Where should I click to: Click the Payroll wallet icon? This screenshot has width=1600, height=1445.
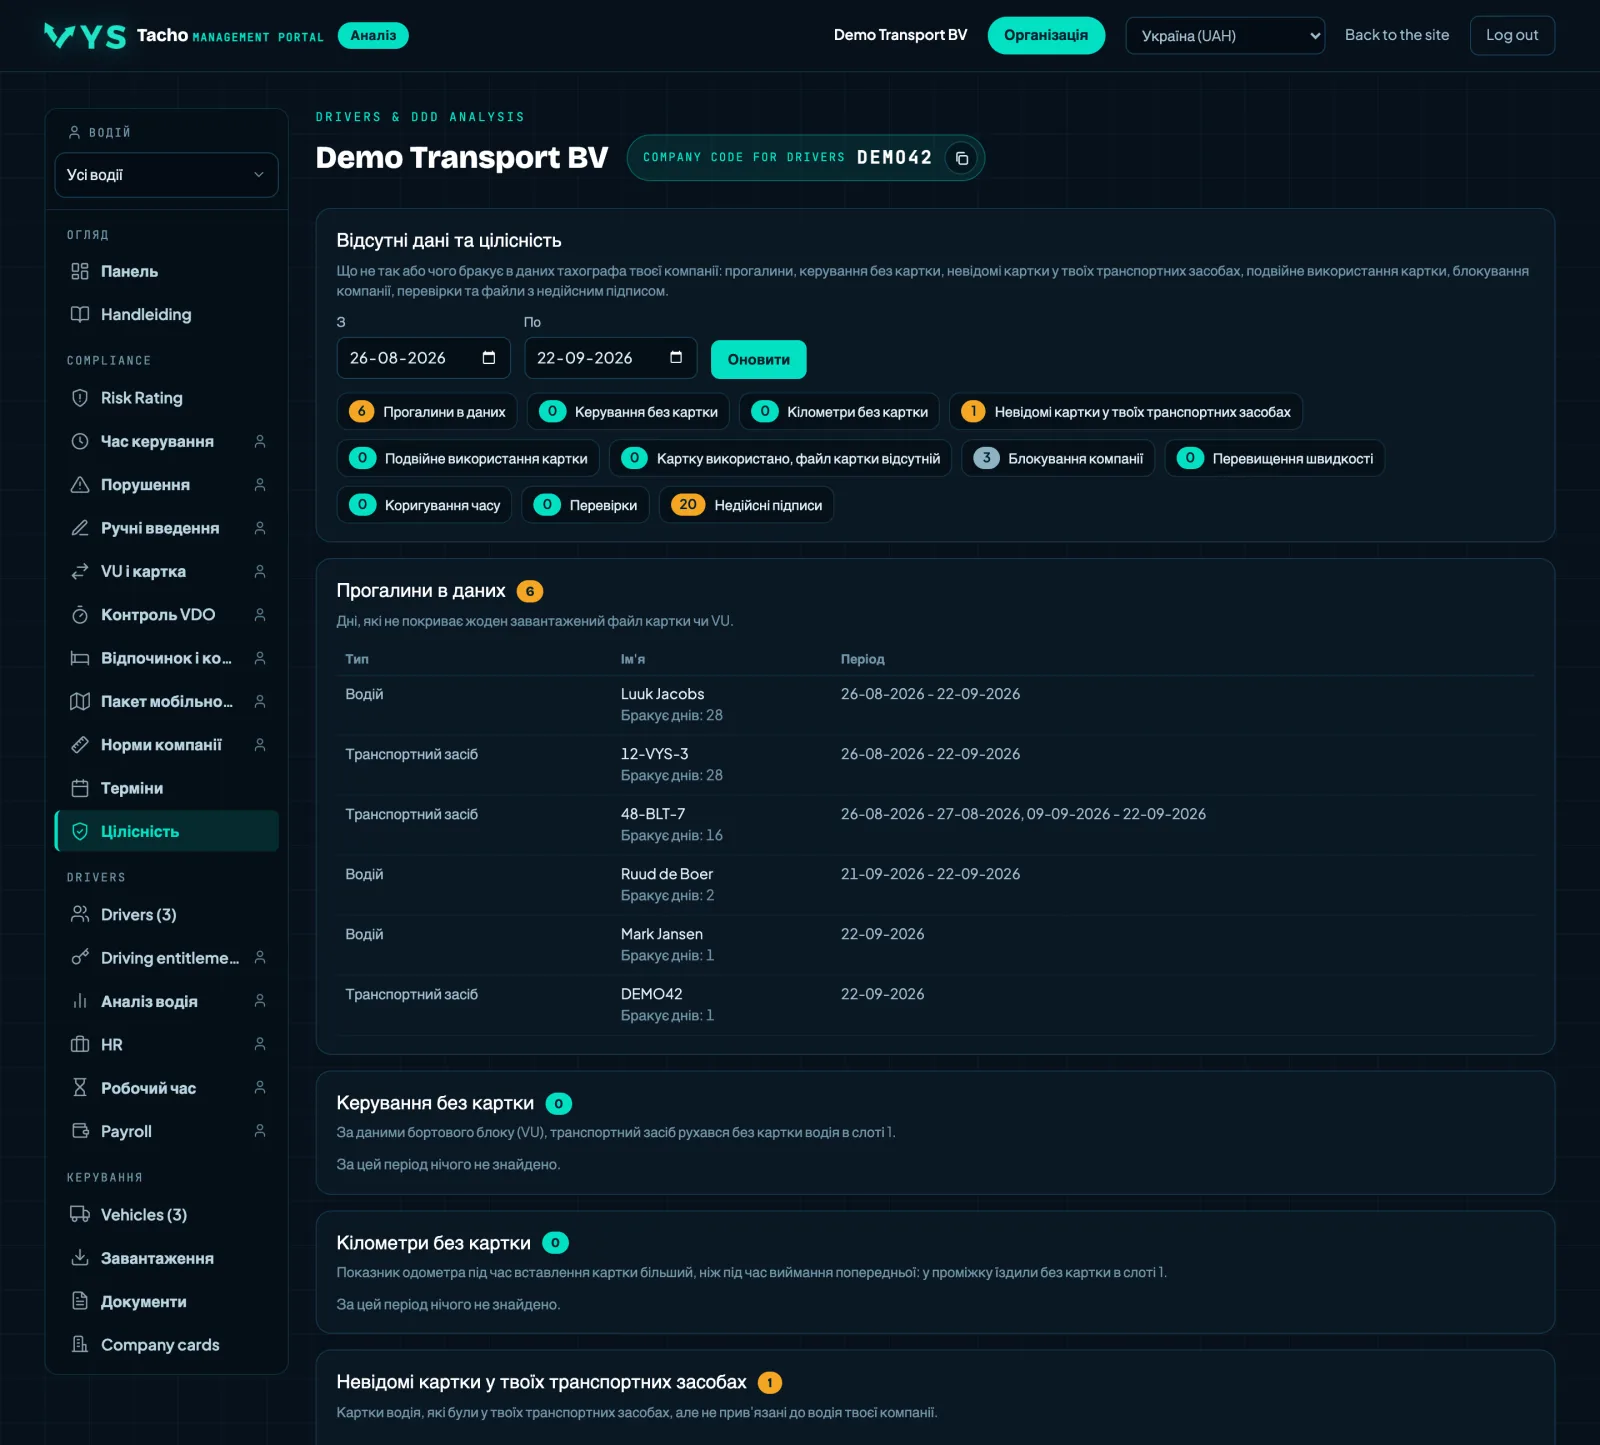point(80,1131)
